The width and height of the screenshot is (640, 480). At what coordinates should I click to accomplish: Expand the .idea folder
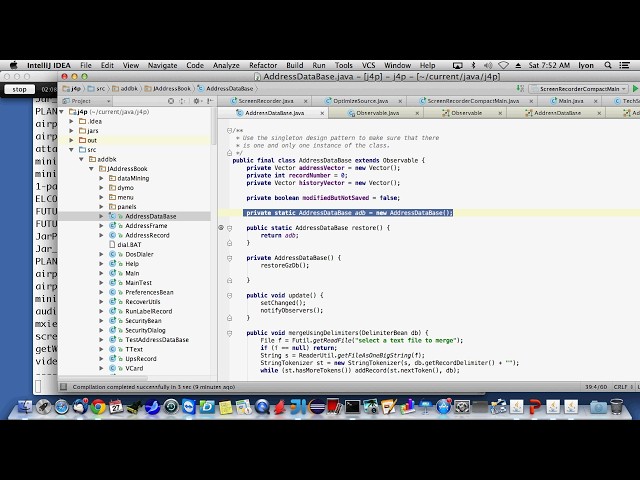coord(71,121)
